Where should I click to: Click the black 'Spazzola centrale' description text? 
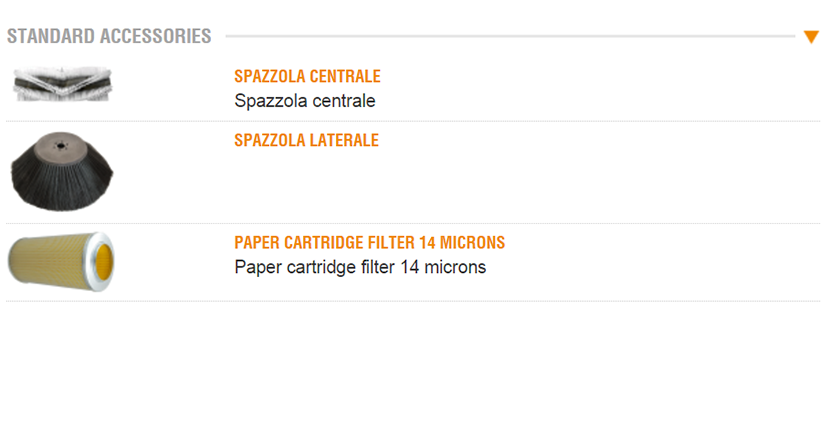304,101
